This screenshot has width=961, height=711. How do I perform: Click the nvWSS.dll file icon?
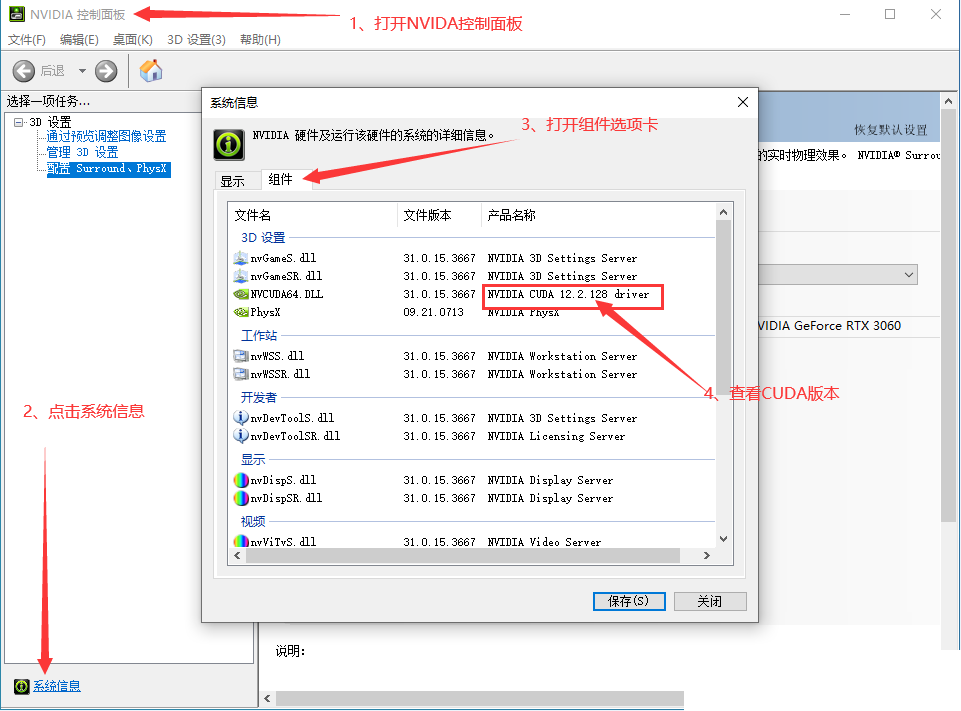[241, 356]
